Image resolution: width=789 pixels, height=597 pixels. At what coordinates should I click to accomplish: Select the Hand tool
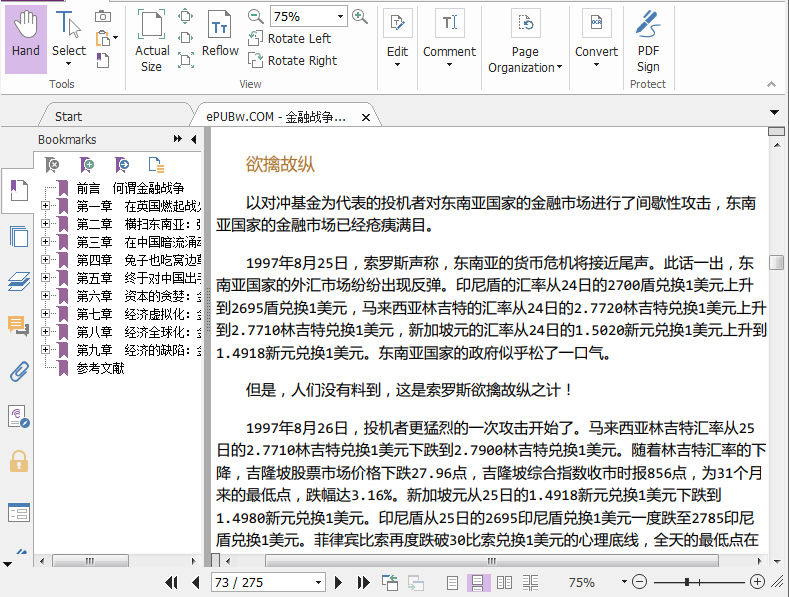coord(26,39)
